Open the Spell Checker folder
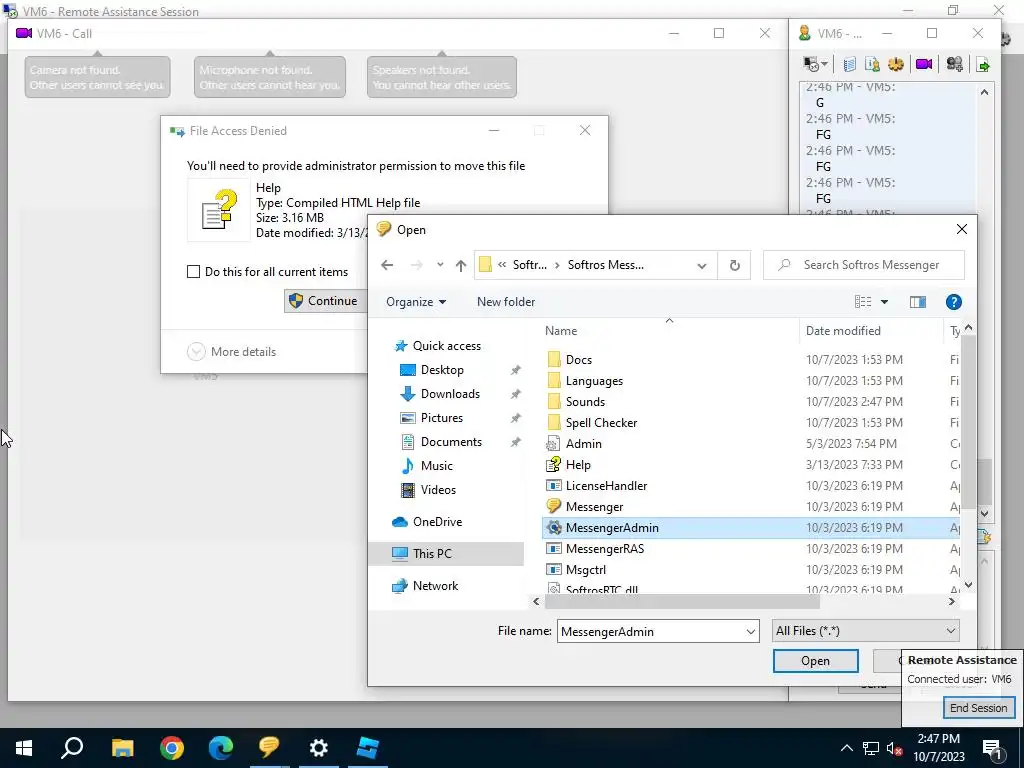The image size is (1024, 768). pos(601,423)
